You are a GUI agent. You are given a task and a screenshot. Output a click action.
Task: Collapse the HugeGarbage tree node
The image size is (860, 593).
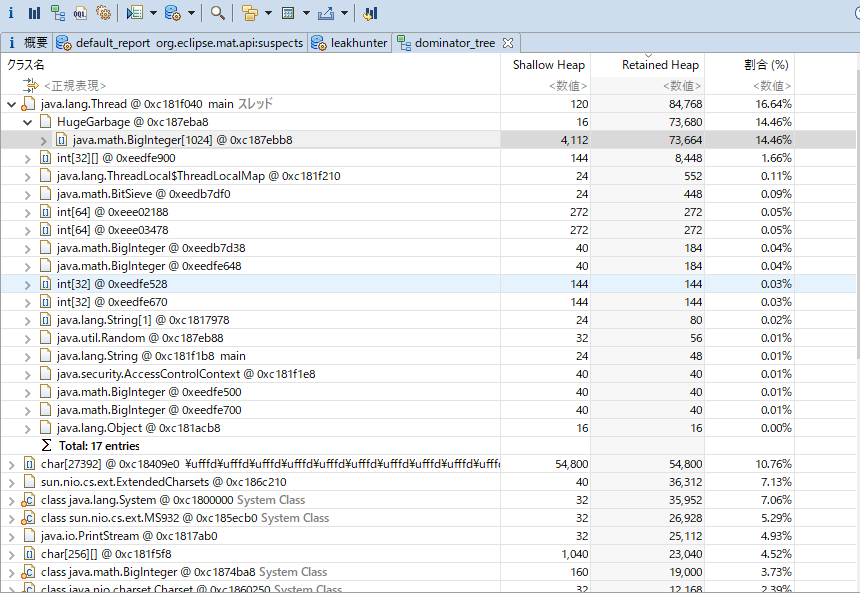(27, 122)
